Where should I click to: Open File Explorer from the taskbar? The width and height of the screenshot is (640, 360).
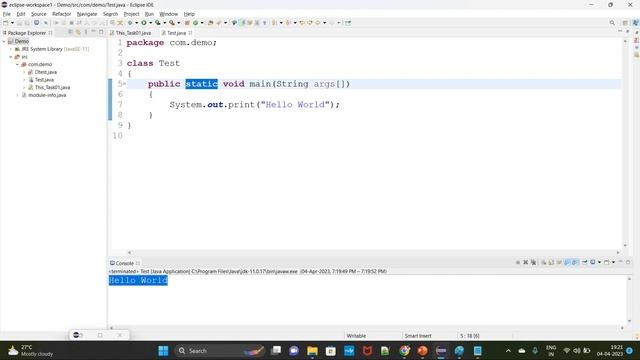coord(312,351)
